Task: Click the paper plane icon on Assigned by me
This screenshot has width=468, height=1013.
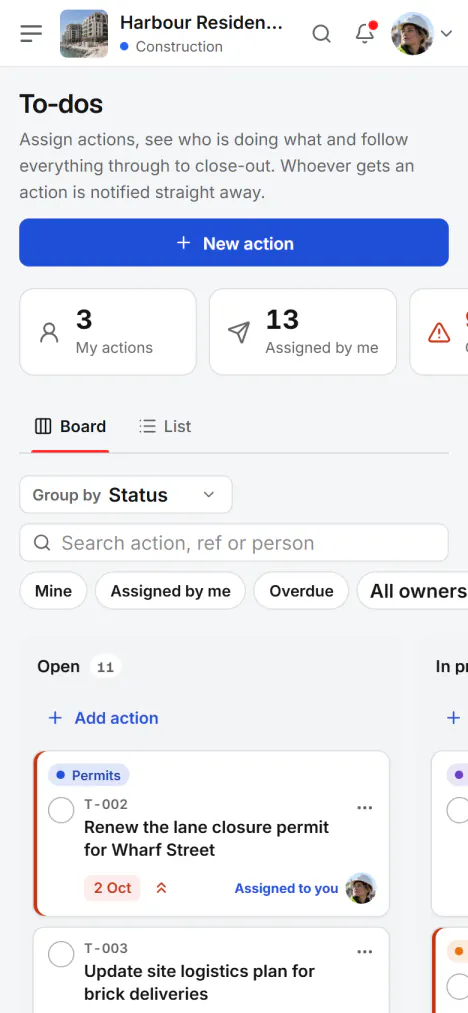Action: point(239,332)
